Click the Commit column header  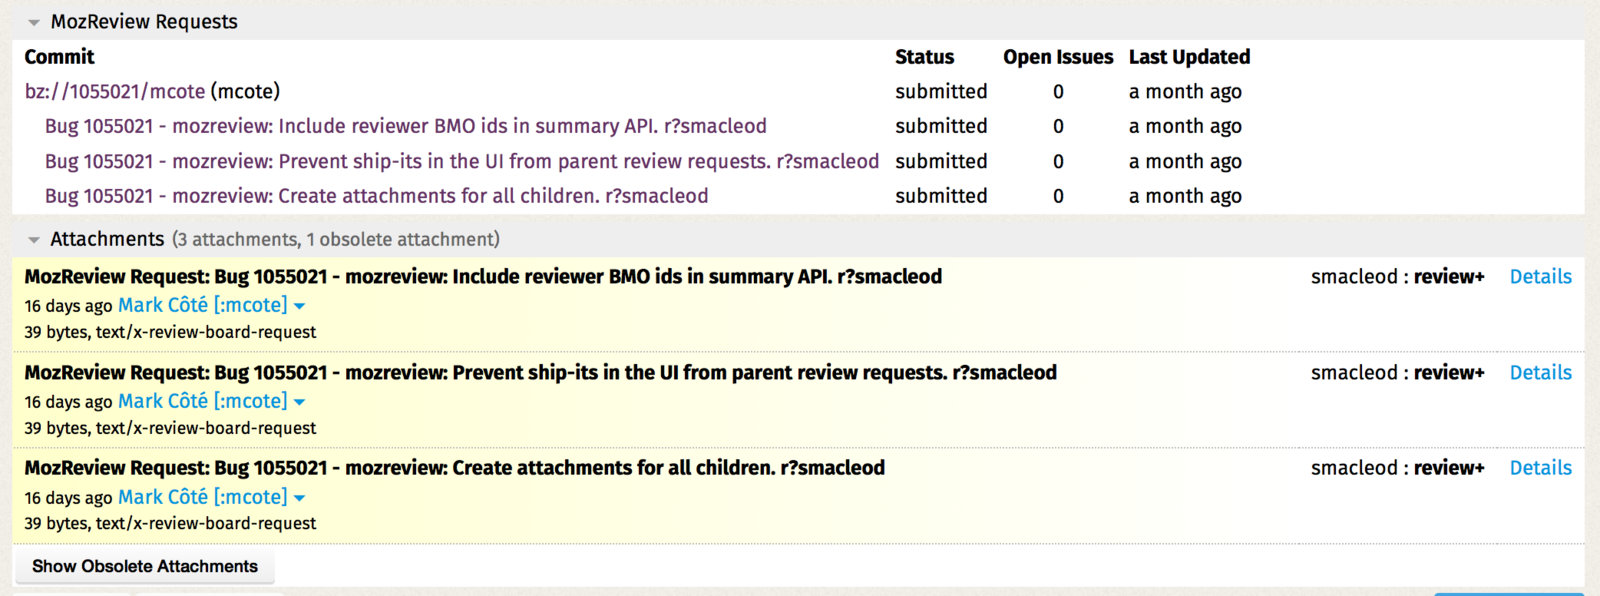point(59,57)
